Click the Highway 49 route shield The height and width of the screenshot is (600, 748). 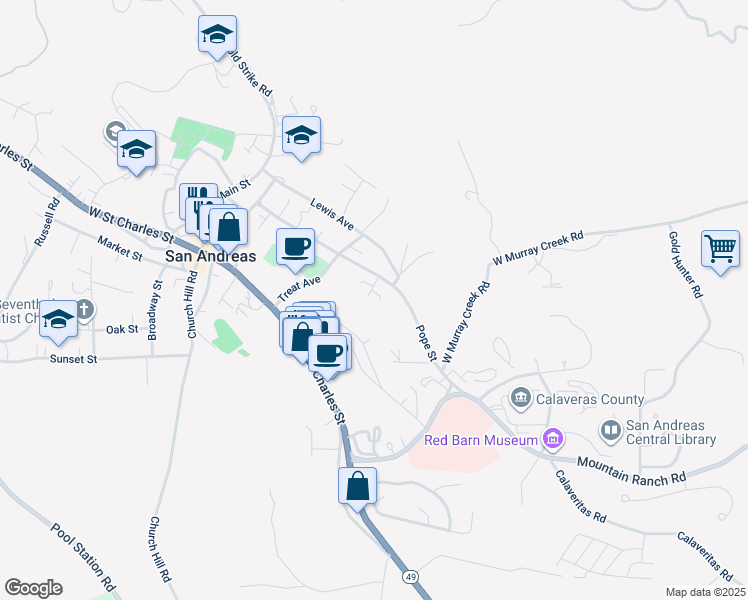[x=410, y=577]
